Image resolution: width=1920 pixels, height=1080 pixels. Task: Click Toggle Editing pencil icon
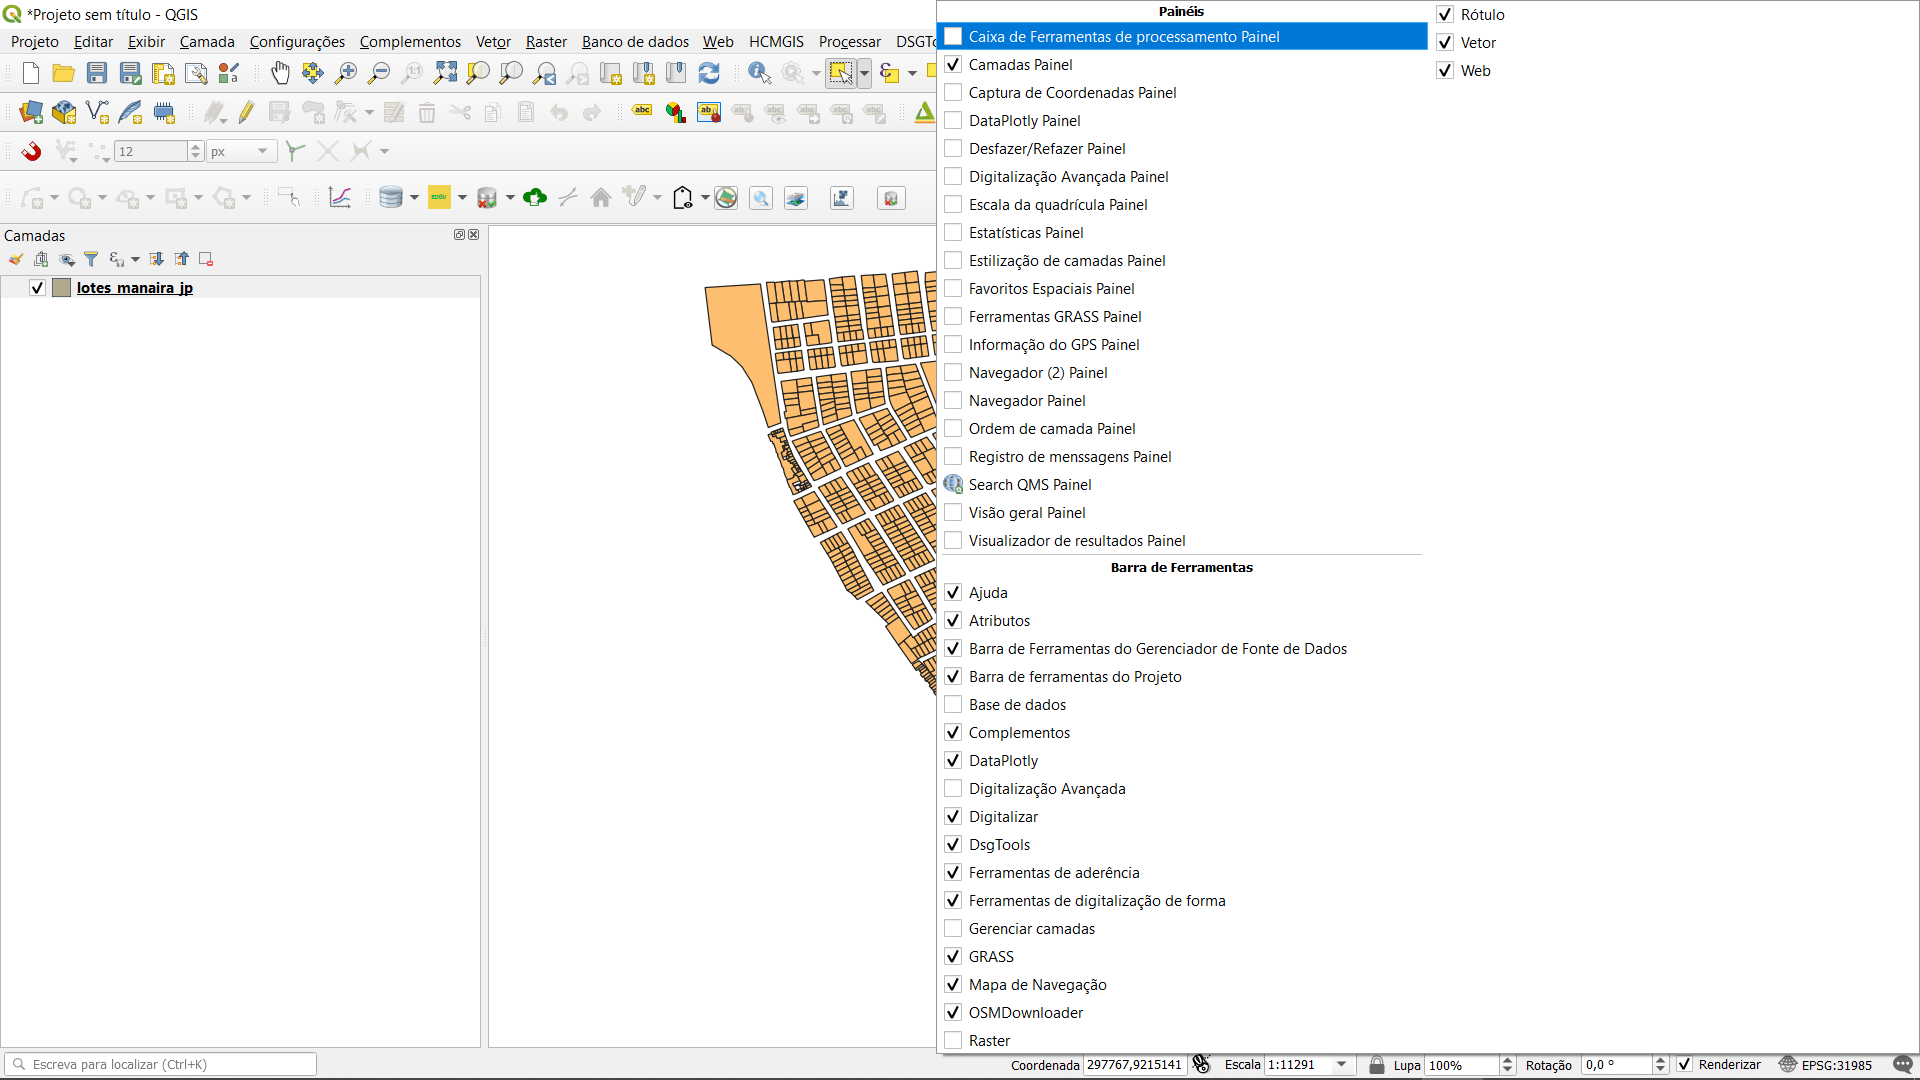pyautogui.click(x=246, y=112)
